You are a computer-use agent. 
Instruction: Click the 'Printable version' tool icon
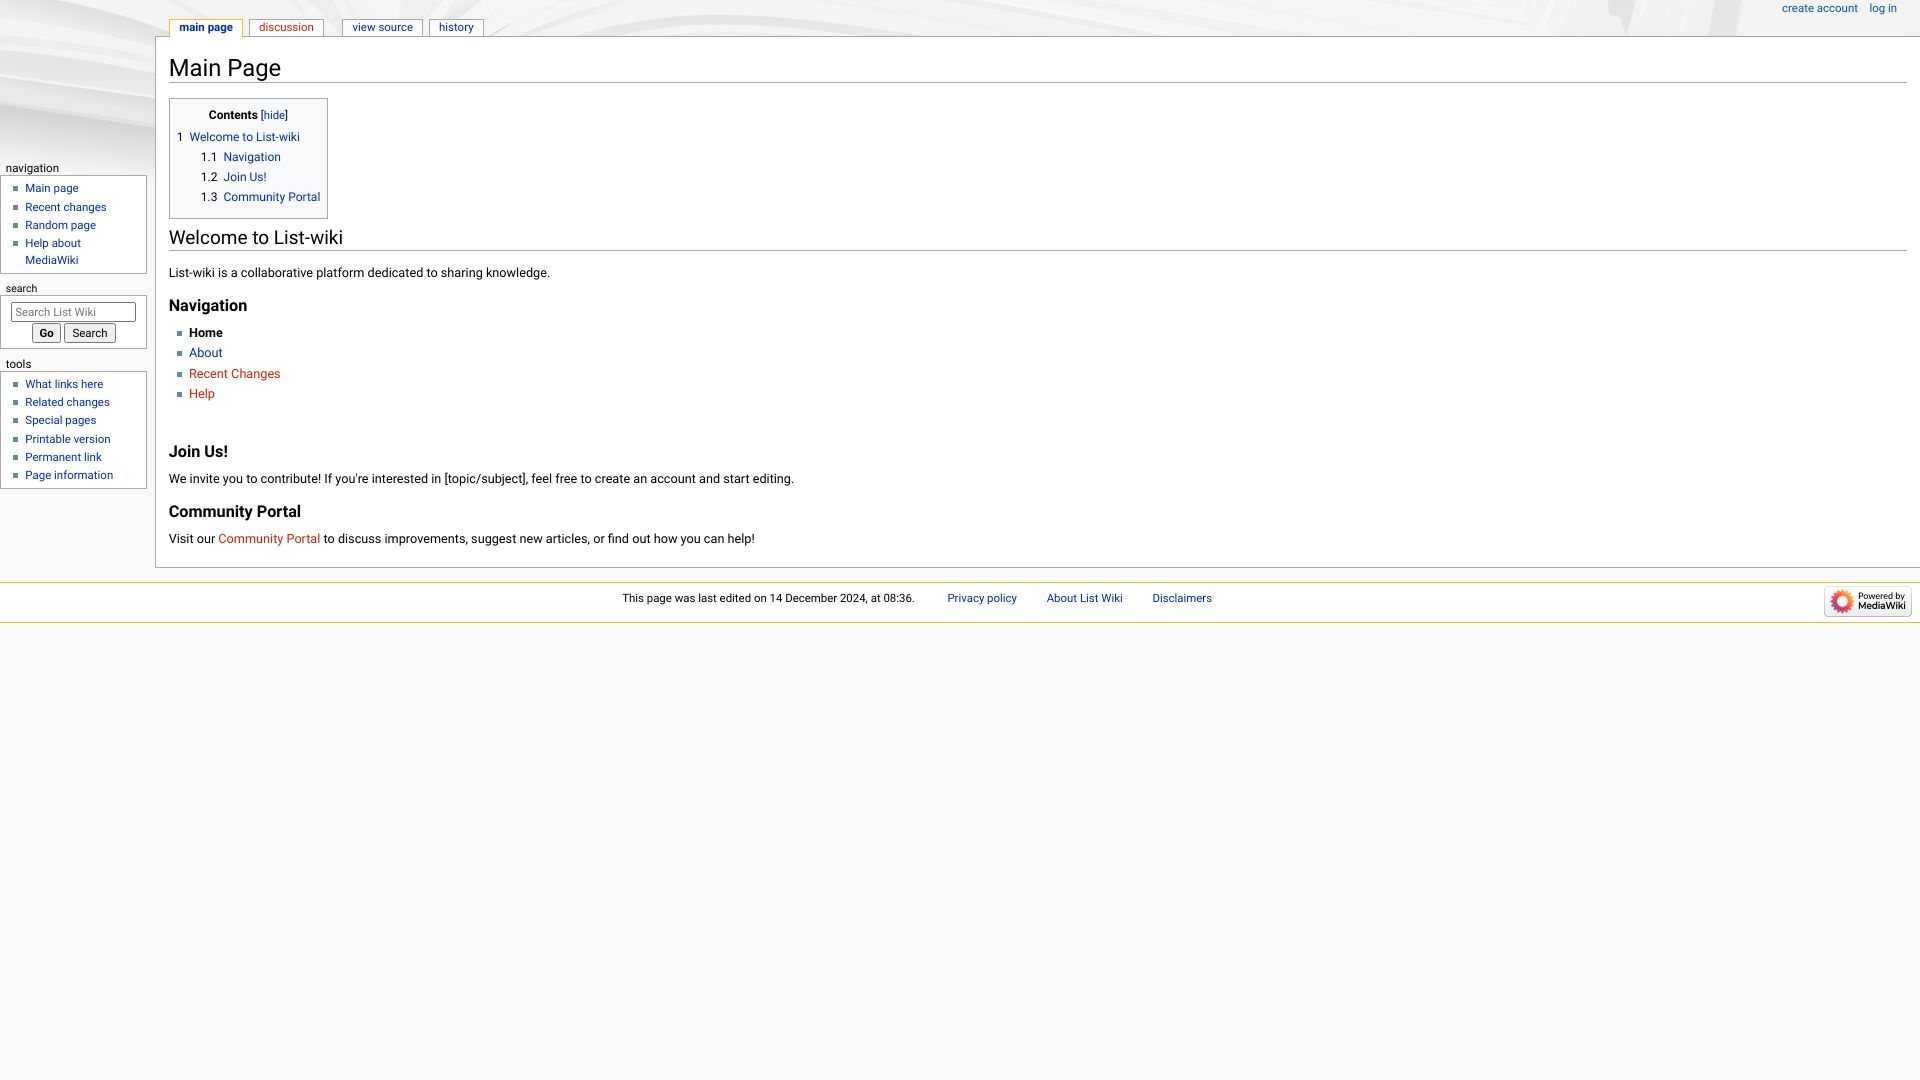click(67, 438)
